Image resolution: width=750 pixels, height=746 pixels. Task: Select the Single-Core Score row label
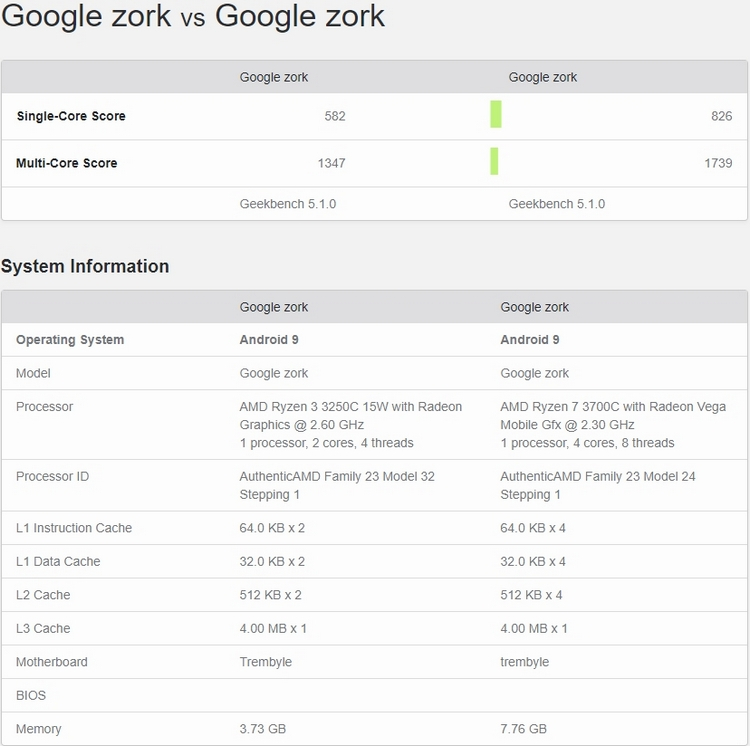(71, 116)
